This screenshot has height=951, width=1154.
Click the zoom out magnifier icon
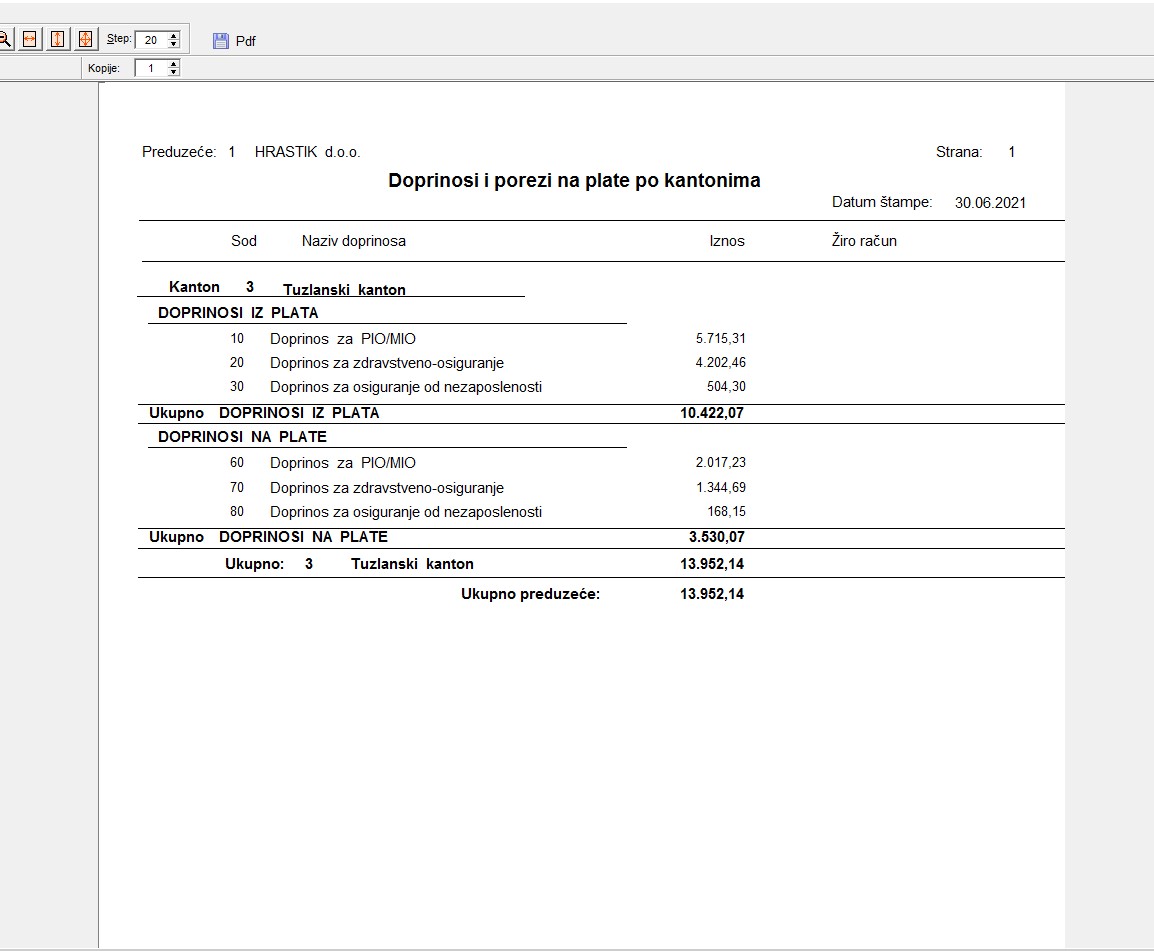coord(4,39)
